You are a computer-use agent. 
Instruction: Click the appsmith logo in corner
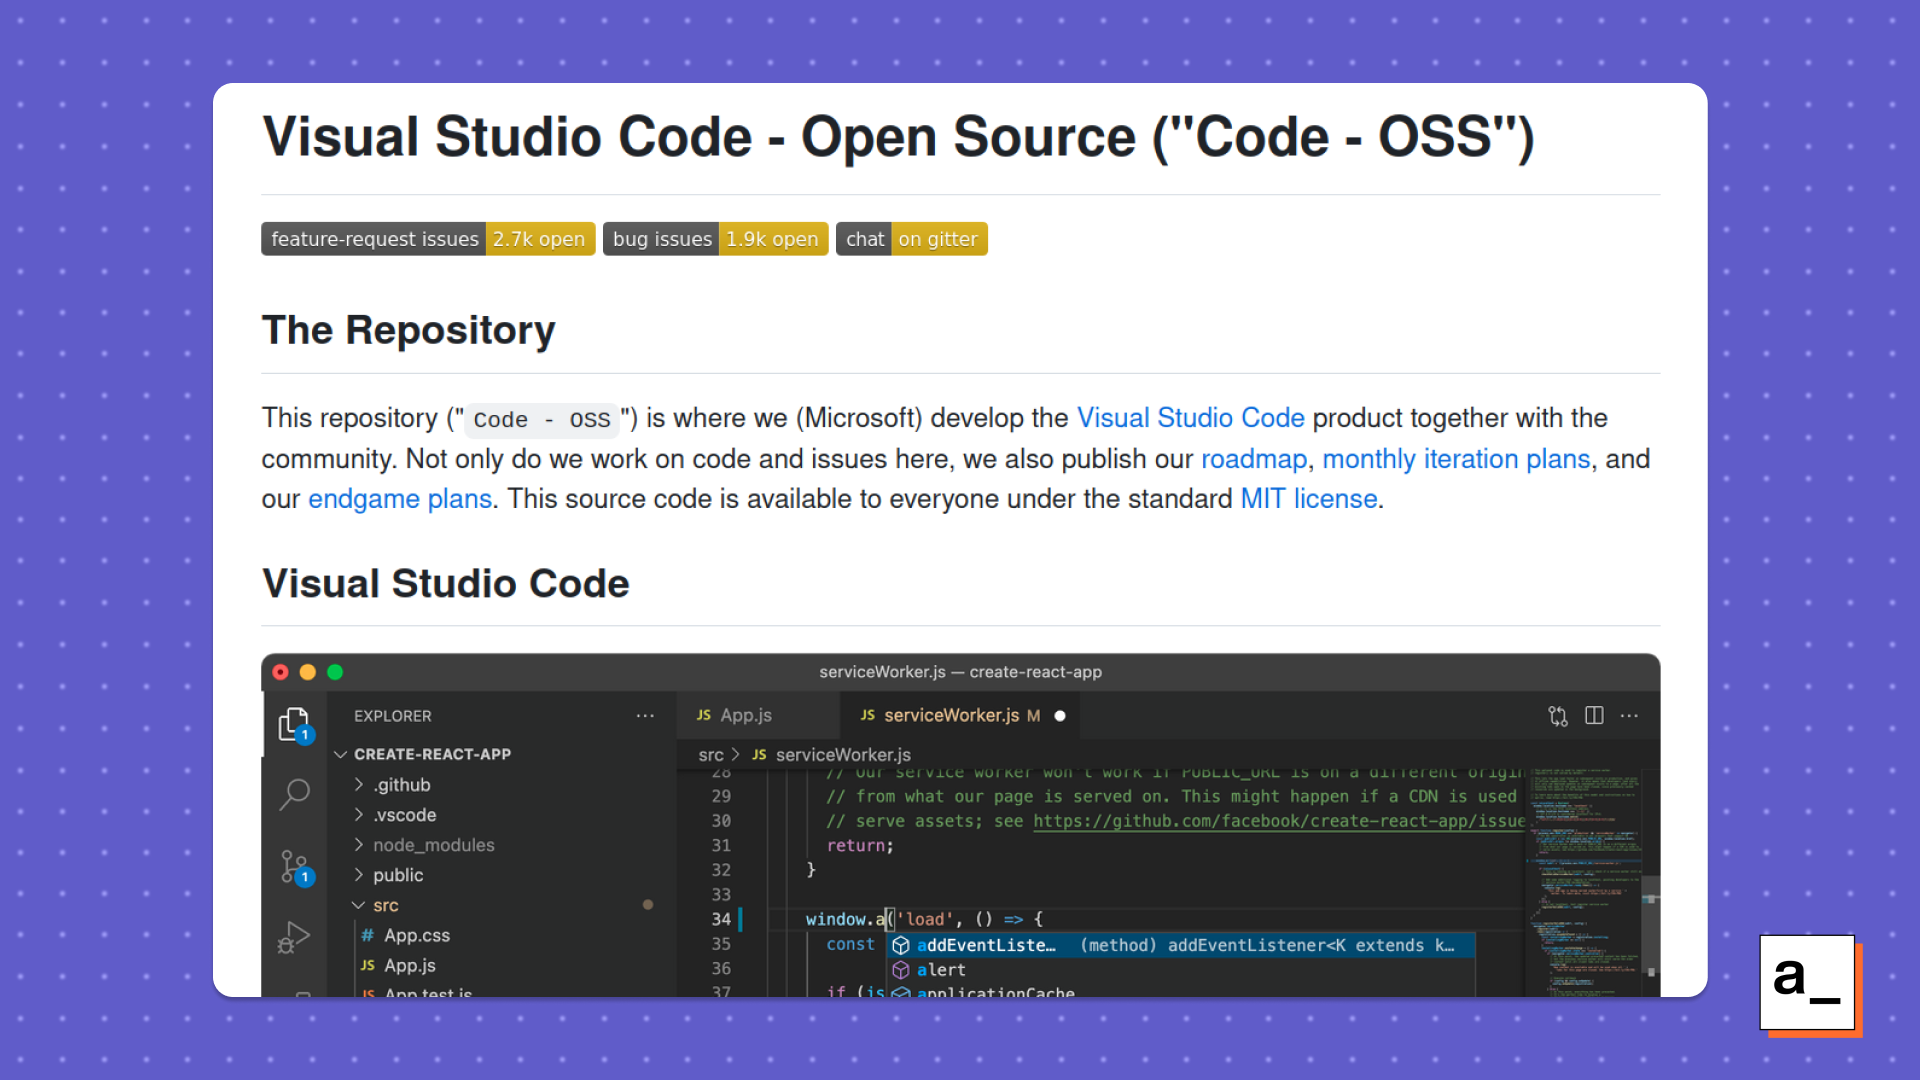[x=1808, y=982]
